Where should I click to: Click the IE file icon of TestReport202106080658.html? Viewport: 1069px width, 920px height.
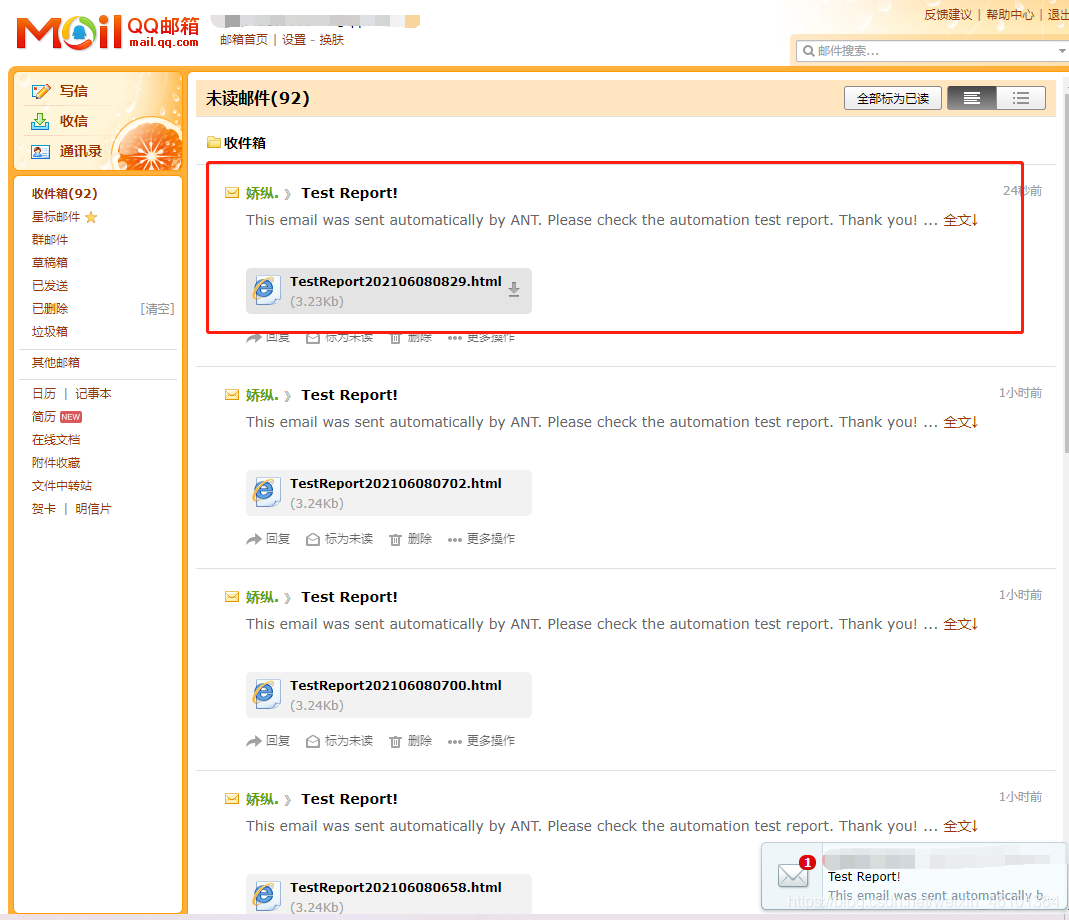pyautogui.click(x=266, y=896)
